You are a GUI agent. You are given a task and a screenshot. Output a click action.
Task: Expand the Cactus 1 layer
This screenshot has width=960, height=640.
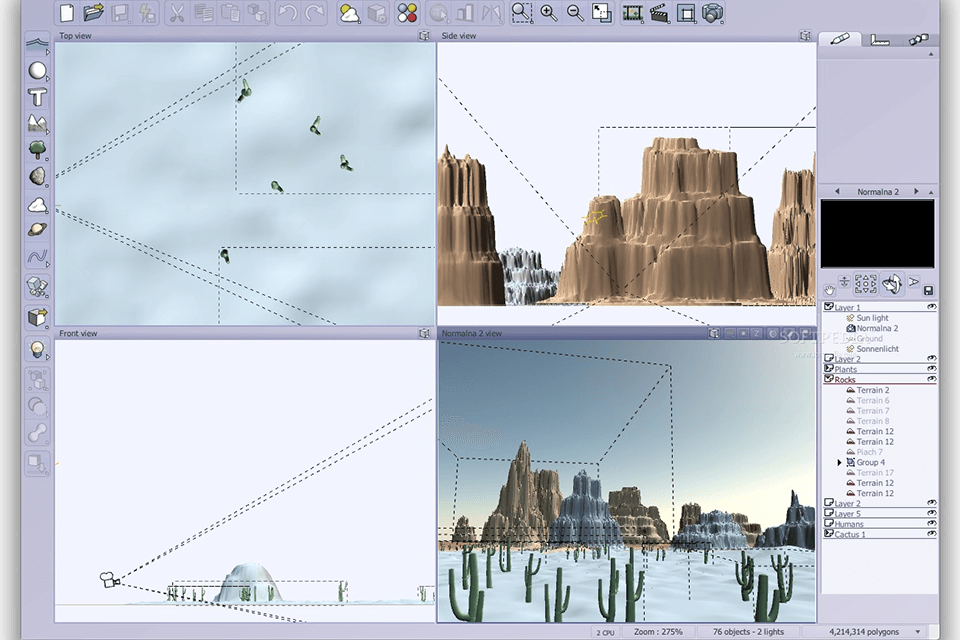coord(828,534)
